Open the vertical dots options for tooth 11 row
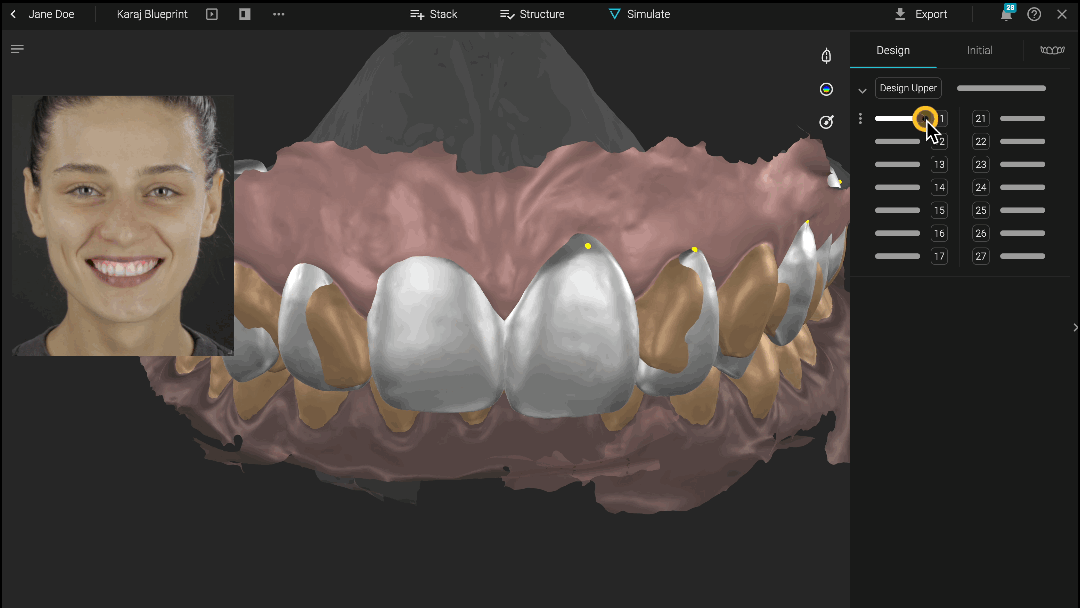The height and width of the screenshot is (608, 1080). coord(860,118)
